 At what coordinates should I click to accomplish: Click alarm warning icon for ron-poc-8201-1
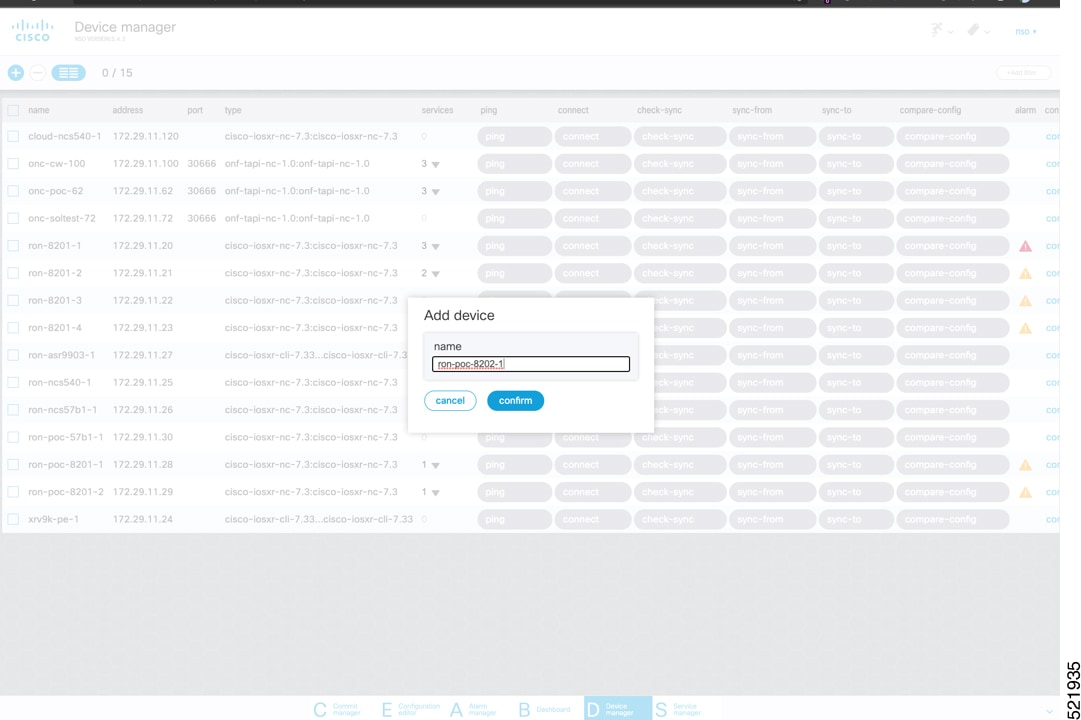1025,465
